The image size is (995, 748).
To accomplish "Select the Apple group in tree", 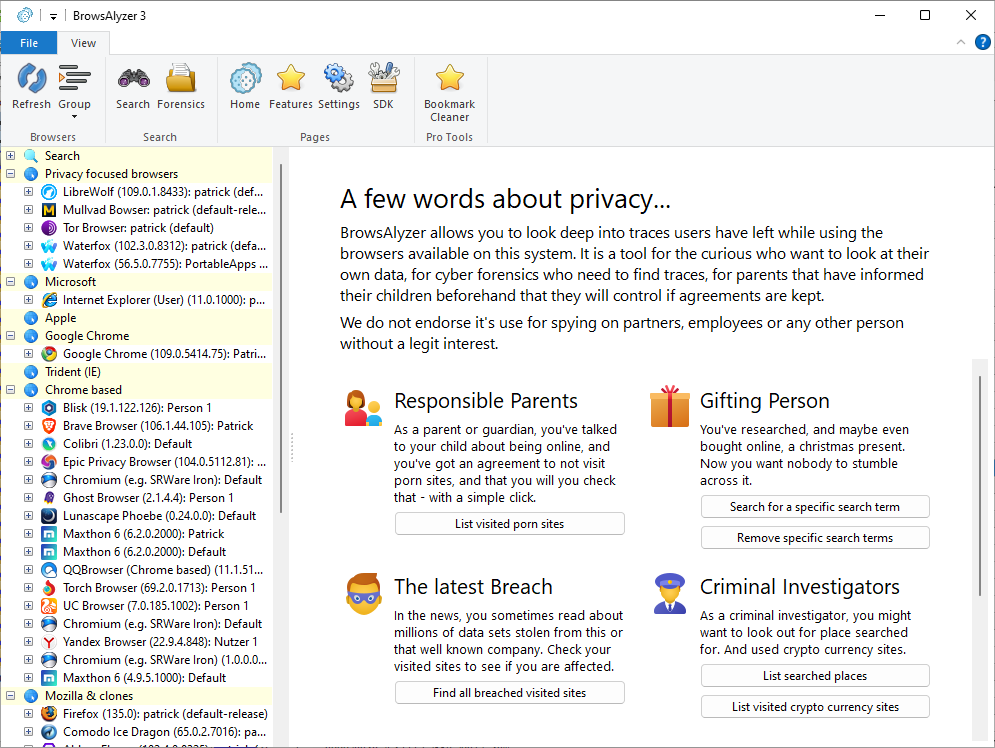I will click(x=60, y=318).
